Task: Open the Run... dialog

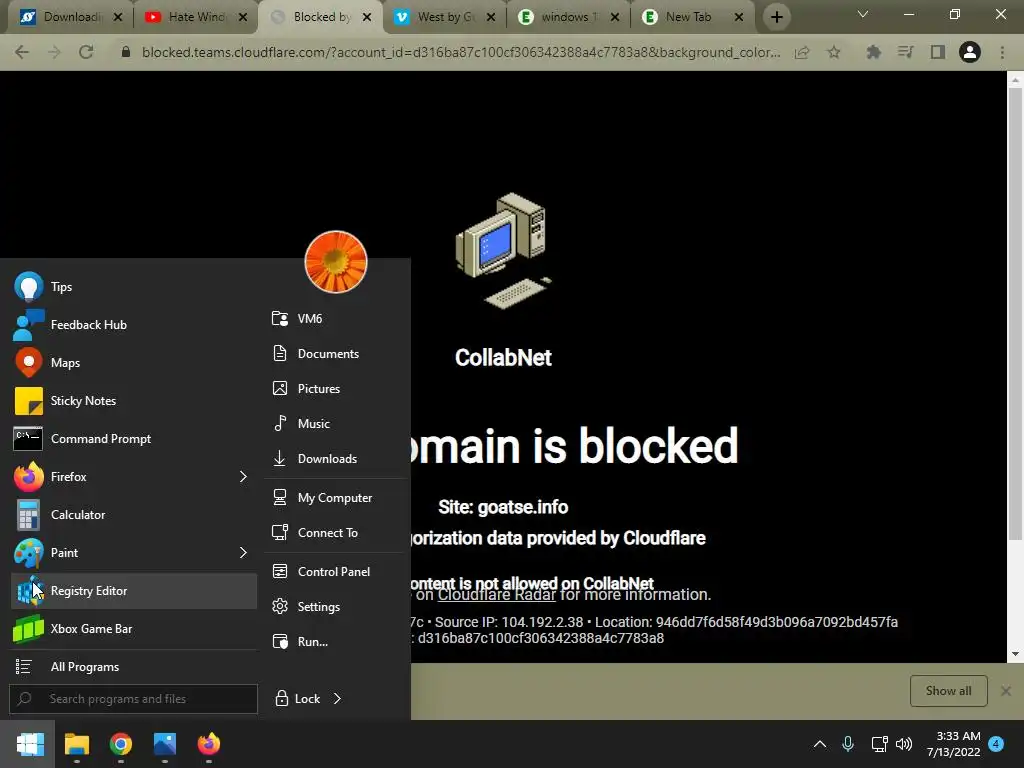Action: [336, 642]
